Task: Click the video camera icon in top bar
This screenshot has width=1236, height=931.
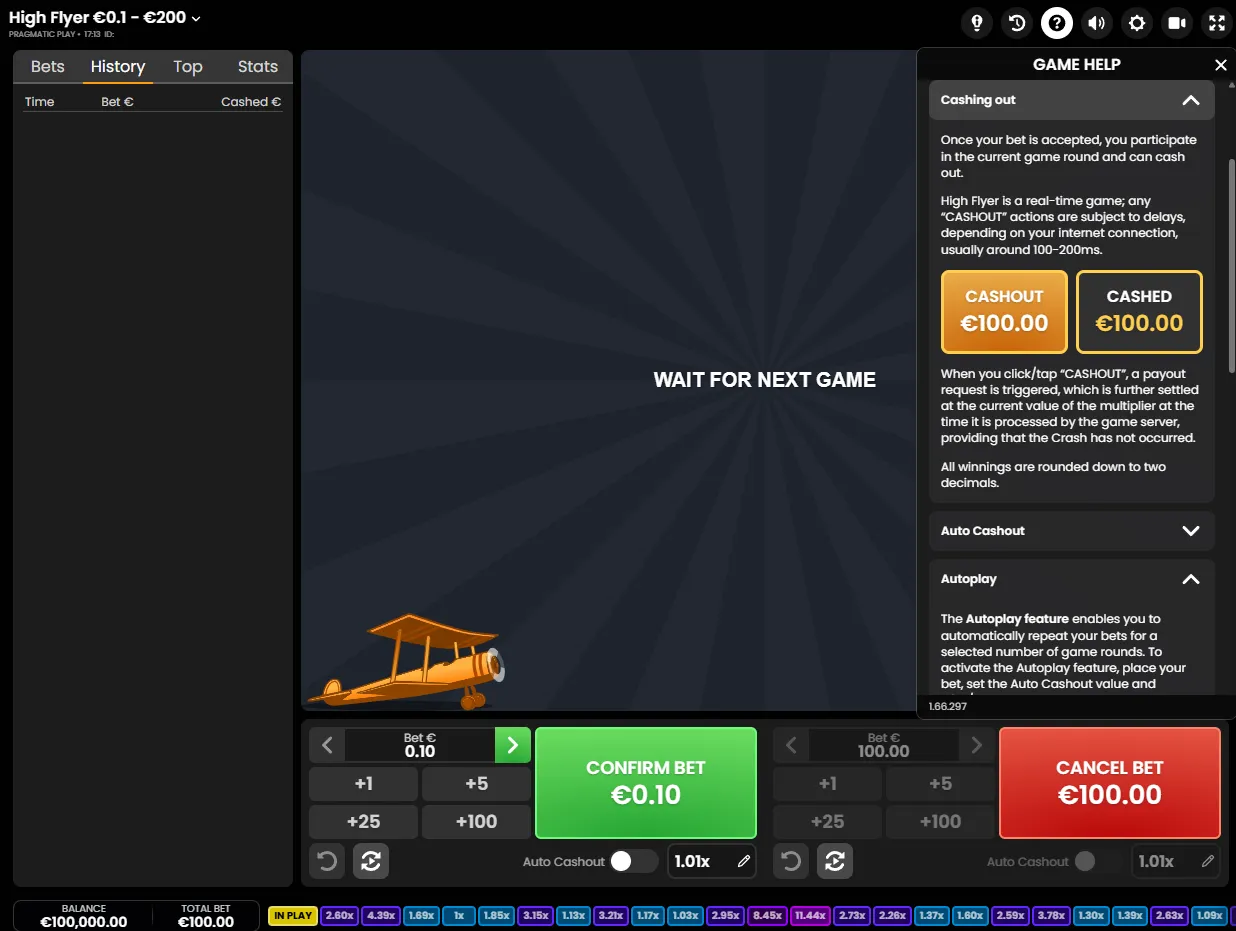Action: click(1177, 23)
